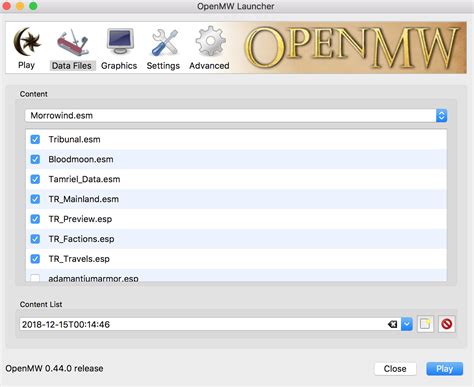The width and height of the screenshot is (474, 387).
Task: Click the yellow minimize window button
Action: pyautogui.click(x=20, y=6)
